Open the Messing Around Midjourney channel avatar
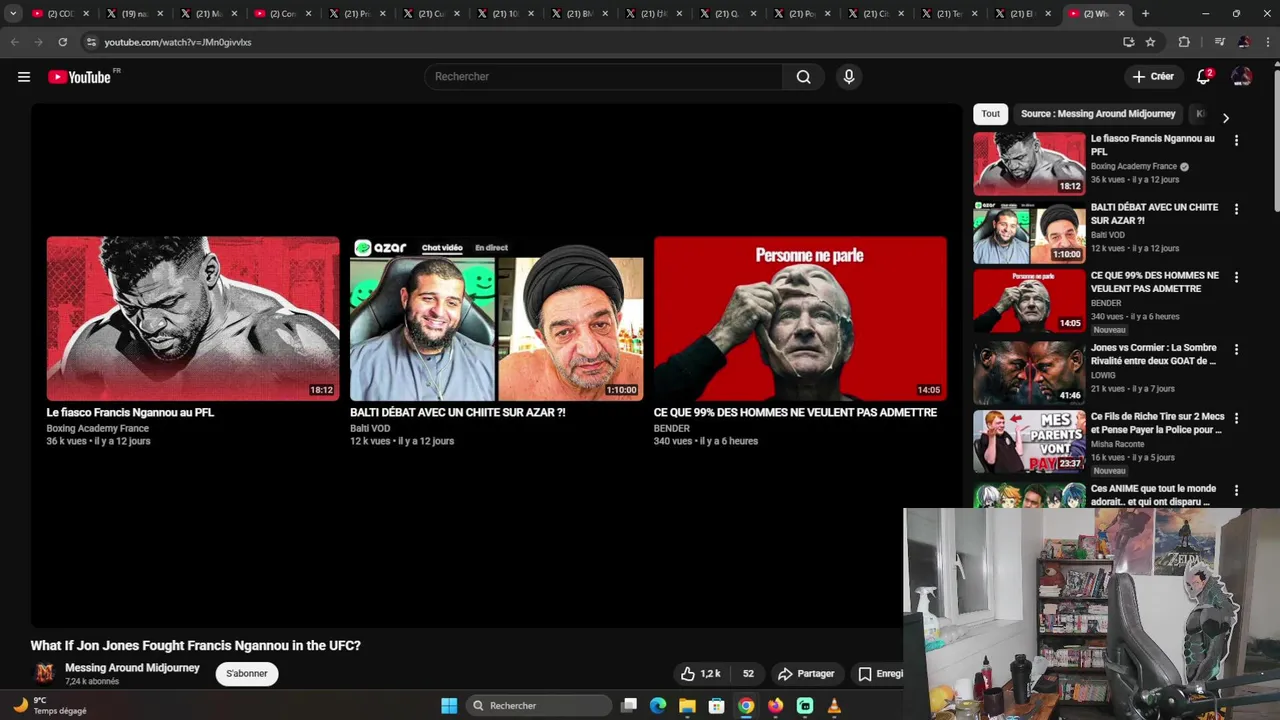1280x720 pixels. [x=45, y=674]
